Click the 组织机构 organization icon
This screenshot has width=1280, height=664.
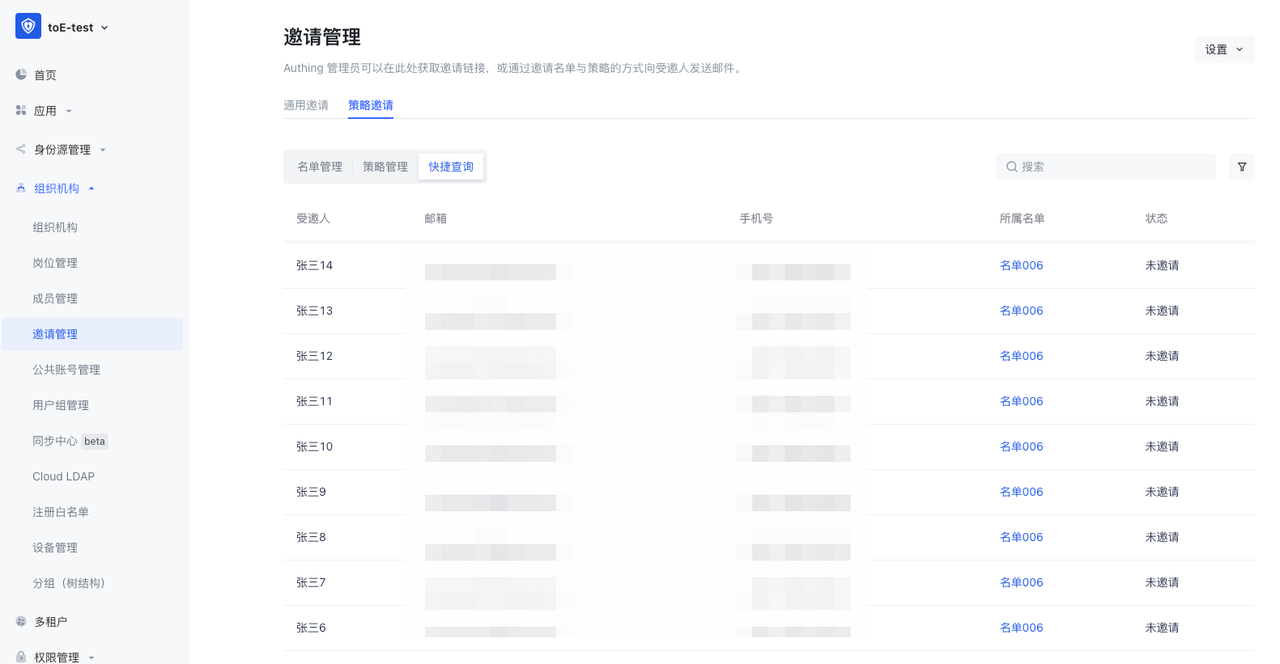(21, 188)
